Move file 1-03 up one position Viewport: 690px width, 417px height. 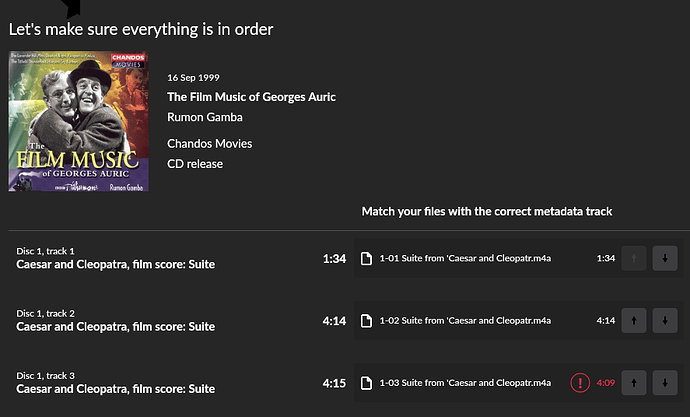[x=634, y=383]
